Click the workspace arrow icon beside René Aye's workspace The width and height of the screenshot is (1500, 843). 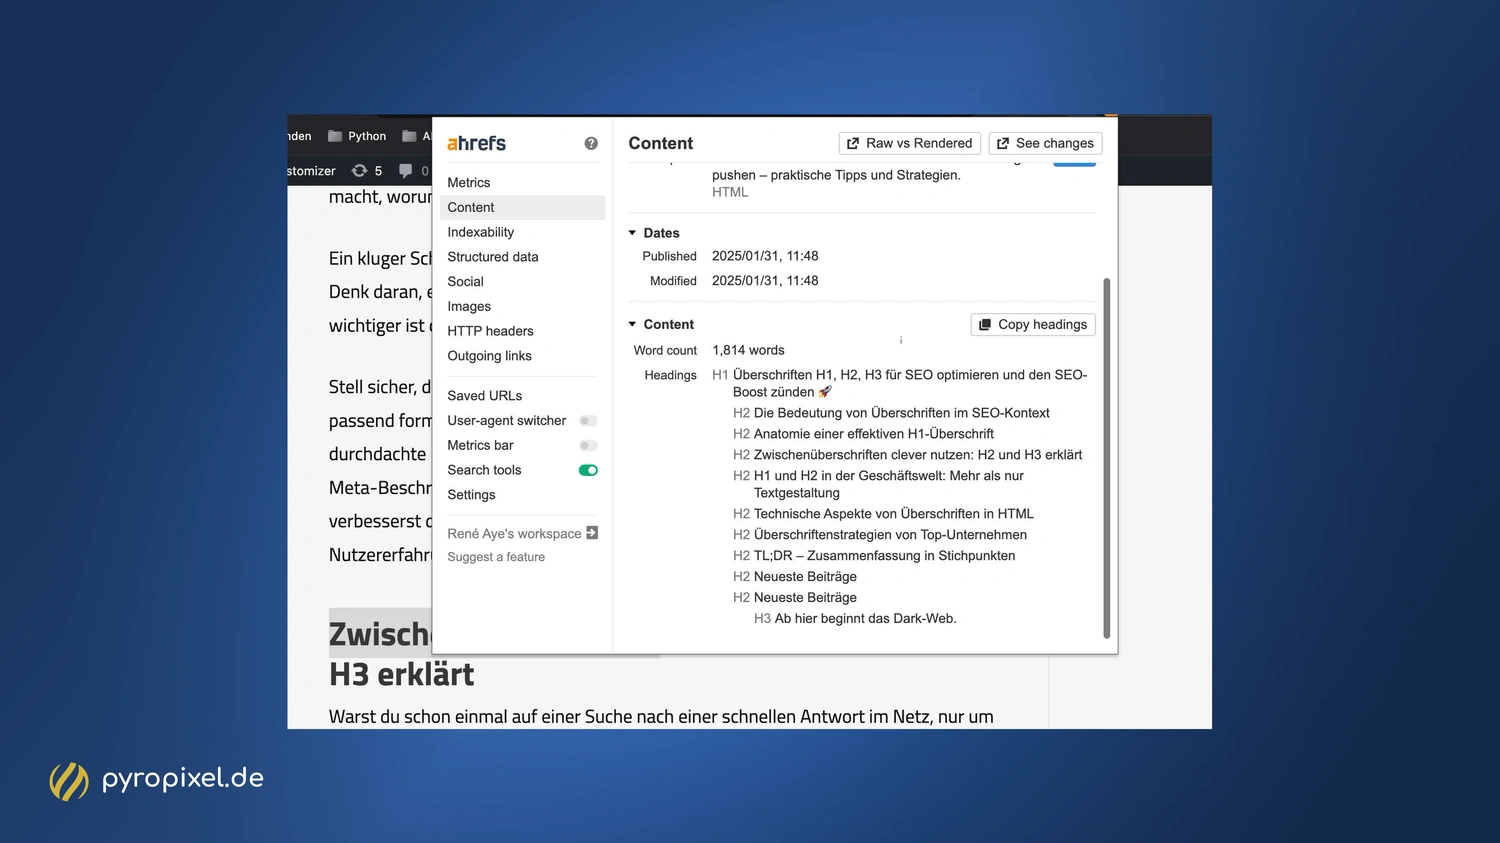pyautogui.click(x=592, y=533)
